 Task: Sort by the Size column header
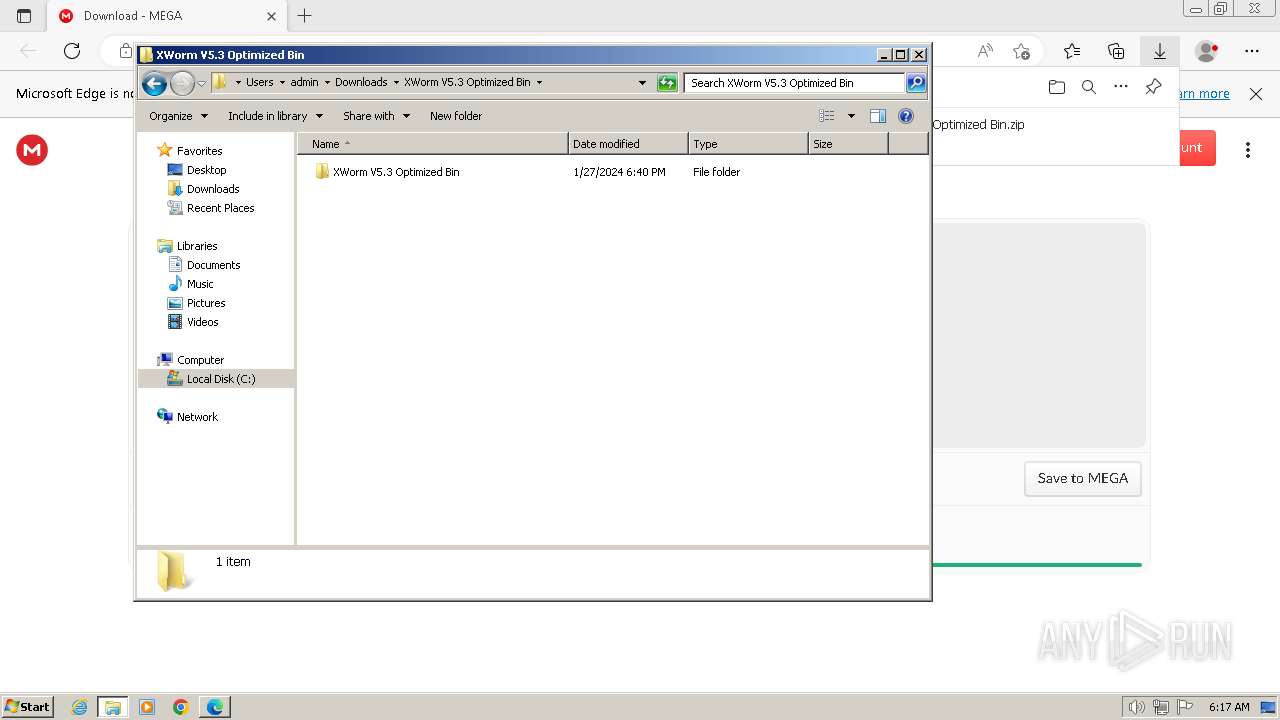848,144
